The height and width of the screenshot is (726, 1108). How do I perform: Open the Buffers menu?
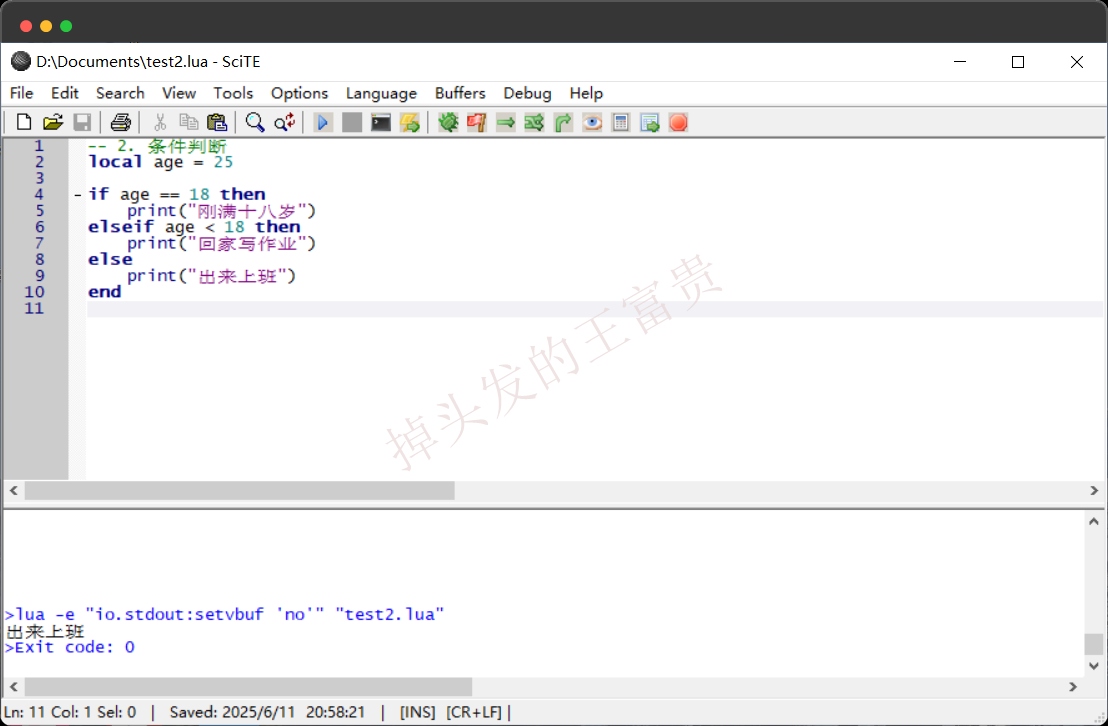point(460,93)
